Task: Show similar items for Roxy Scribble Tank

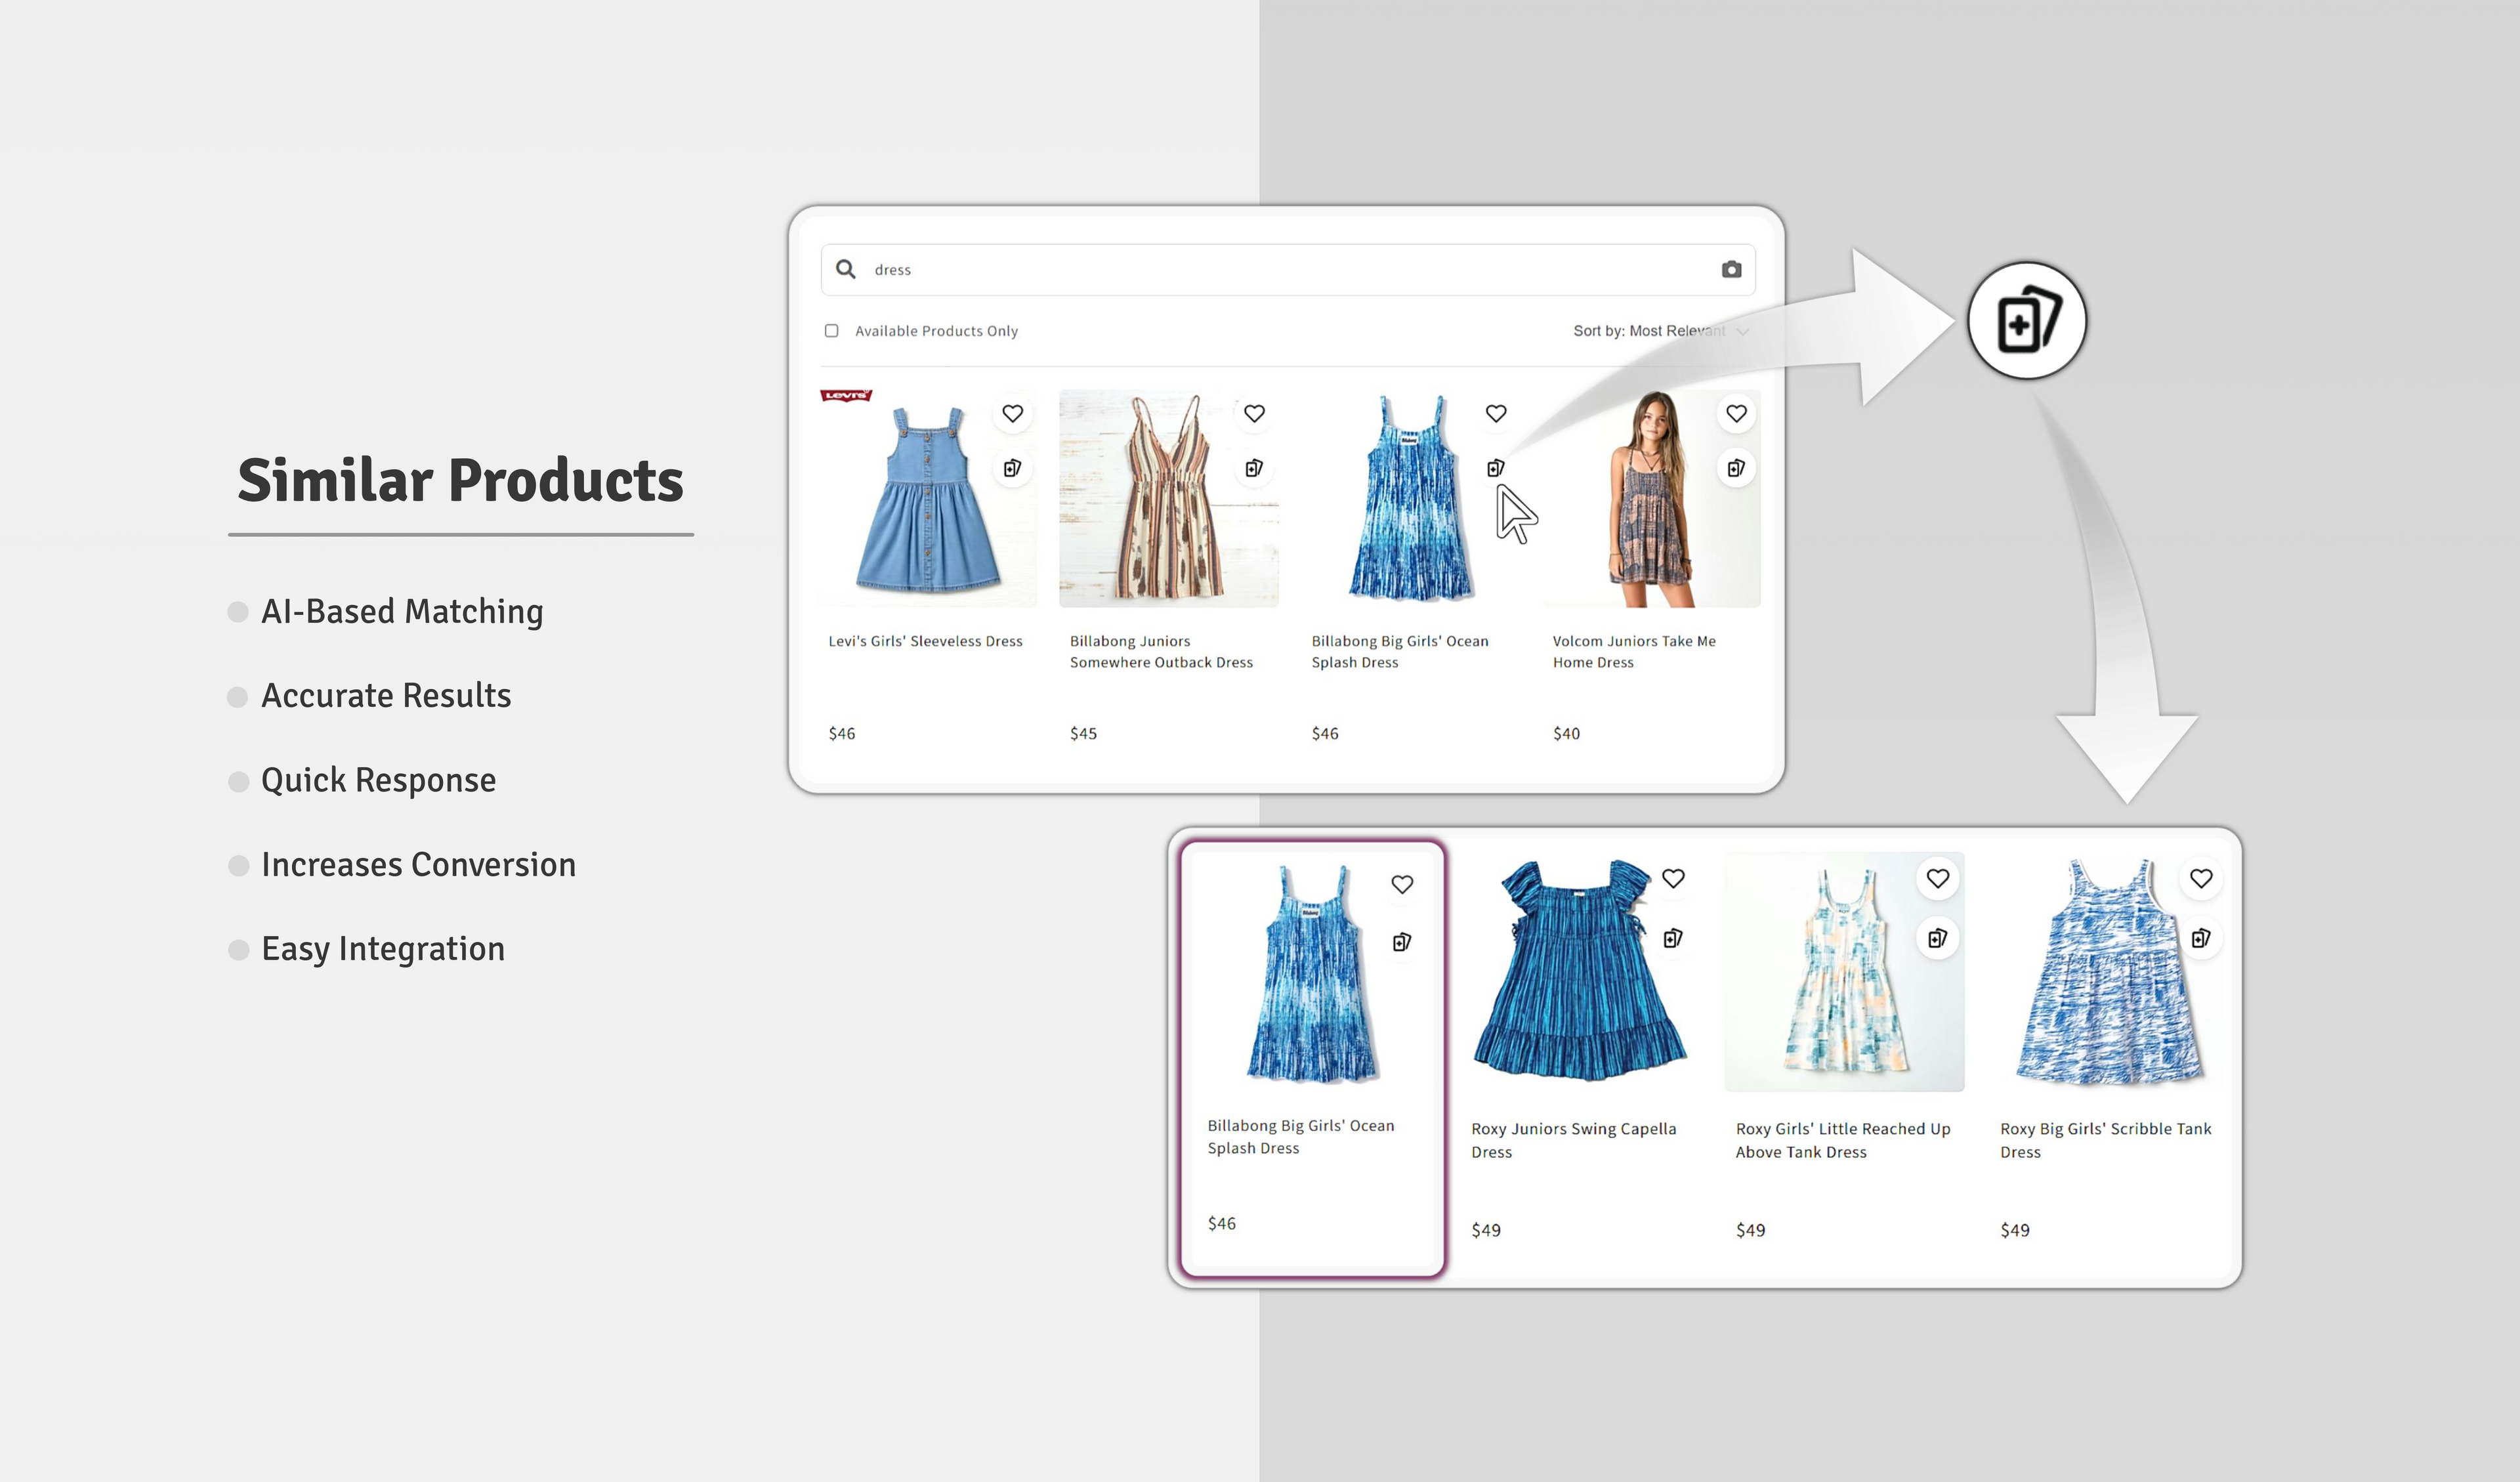Action: [x=2200, y=938]
